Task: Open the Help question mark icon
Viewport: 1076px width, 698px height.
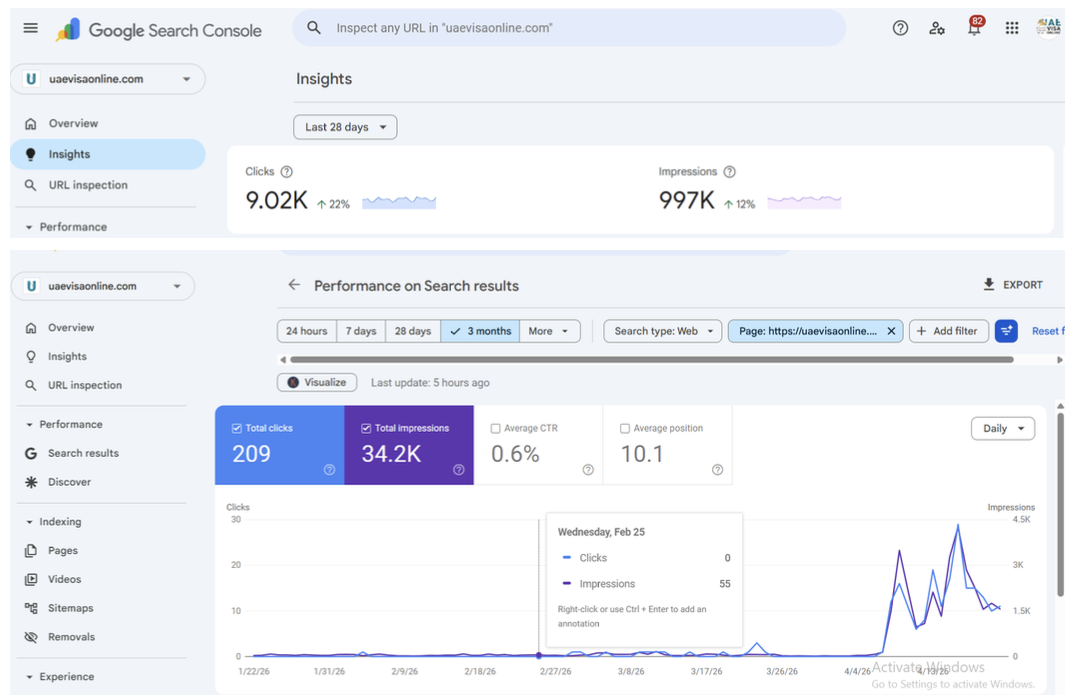Action: [x=900, y=28]
